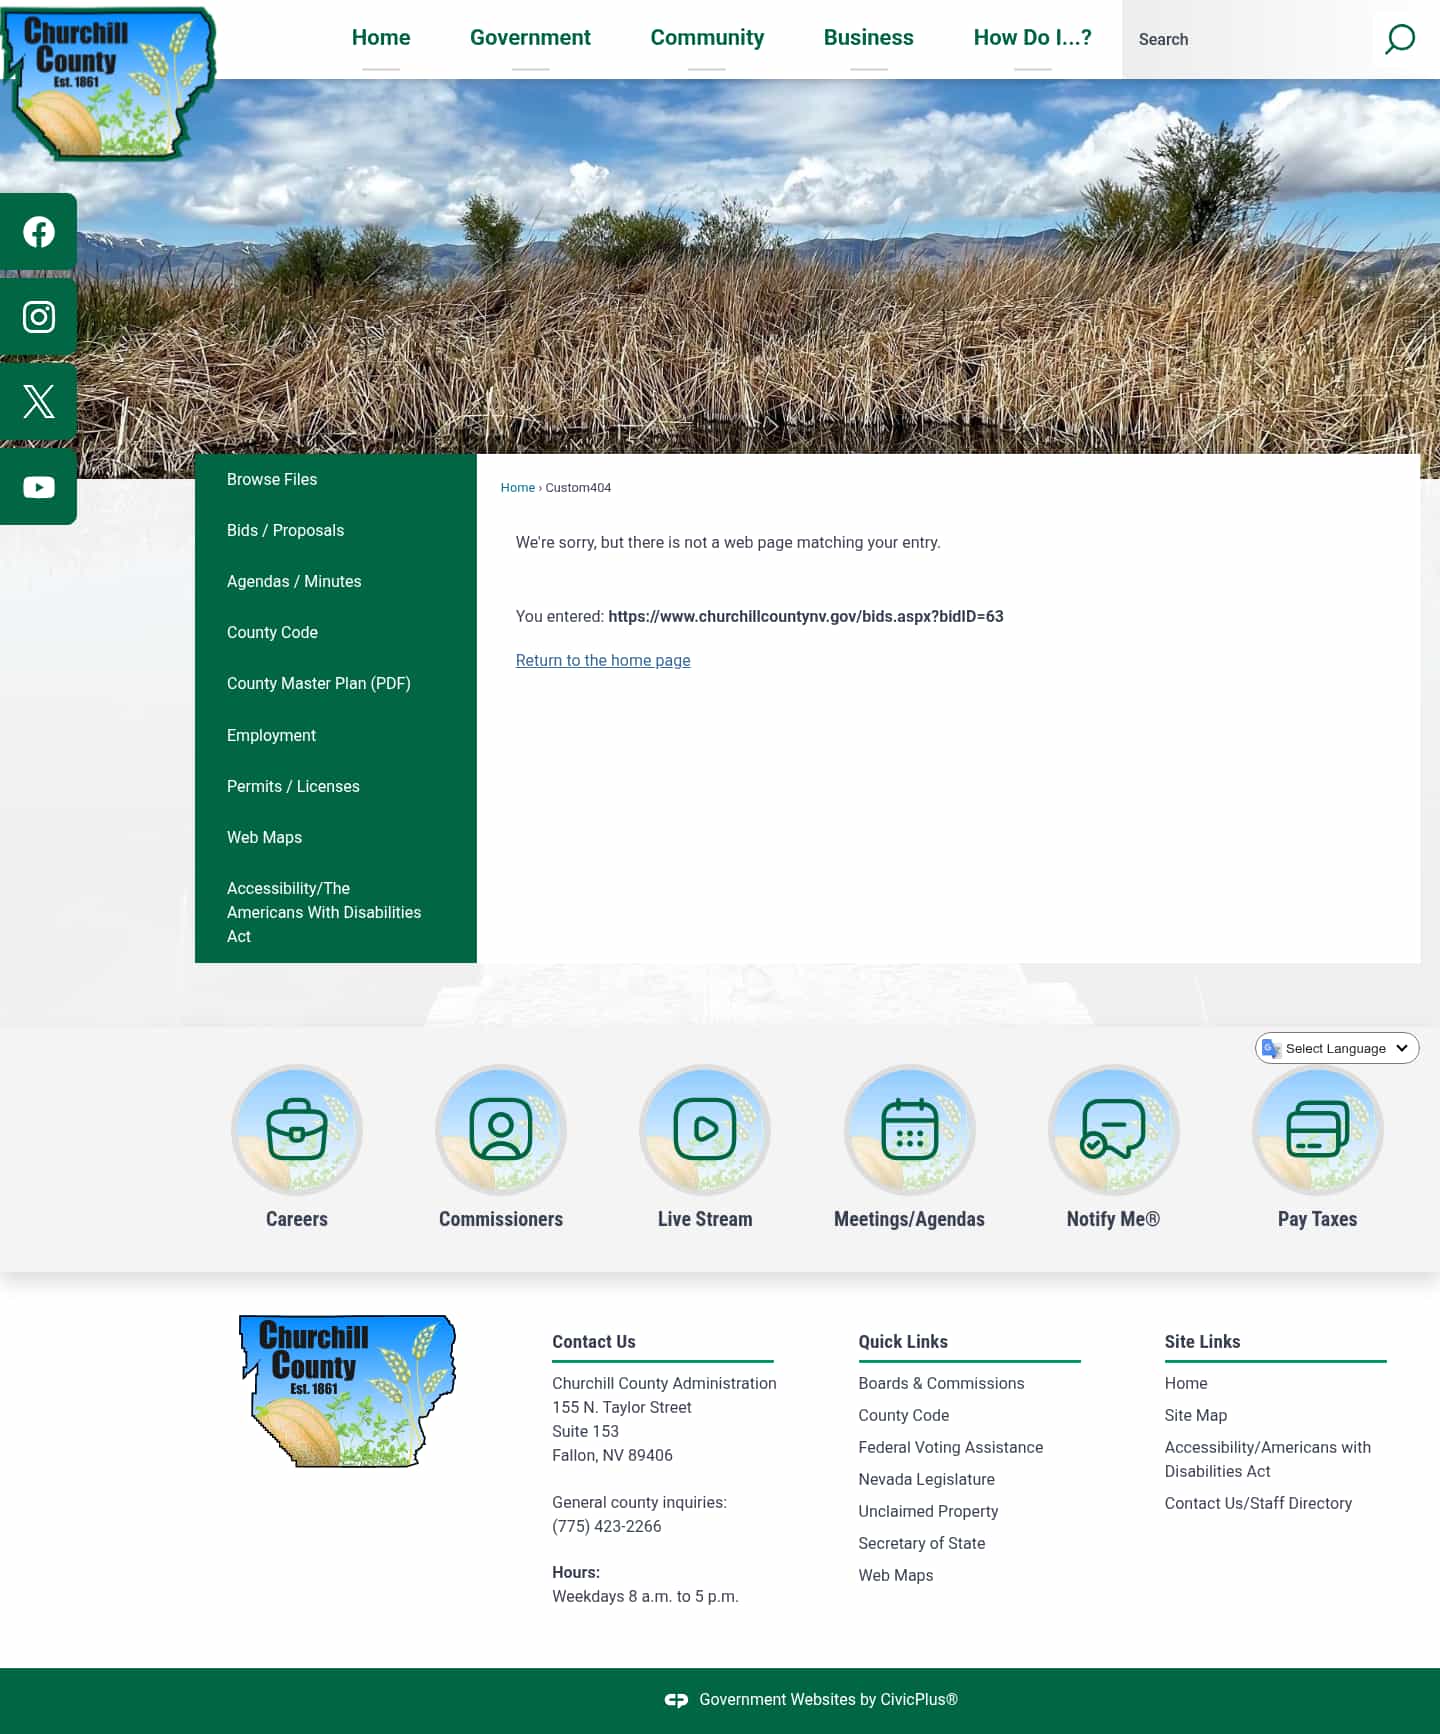Click the search magnifier icon

(1399, 39)
